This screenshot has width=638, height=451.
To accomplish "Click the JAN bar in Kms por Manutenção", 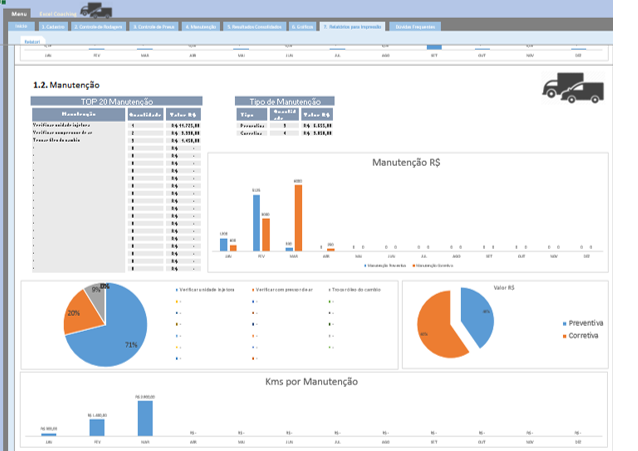I will pos(49,434).
